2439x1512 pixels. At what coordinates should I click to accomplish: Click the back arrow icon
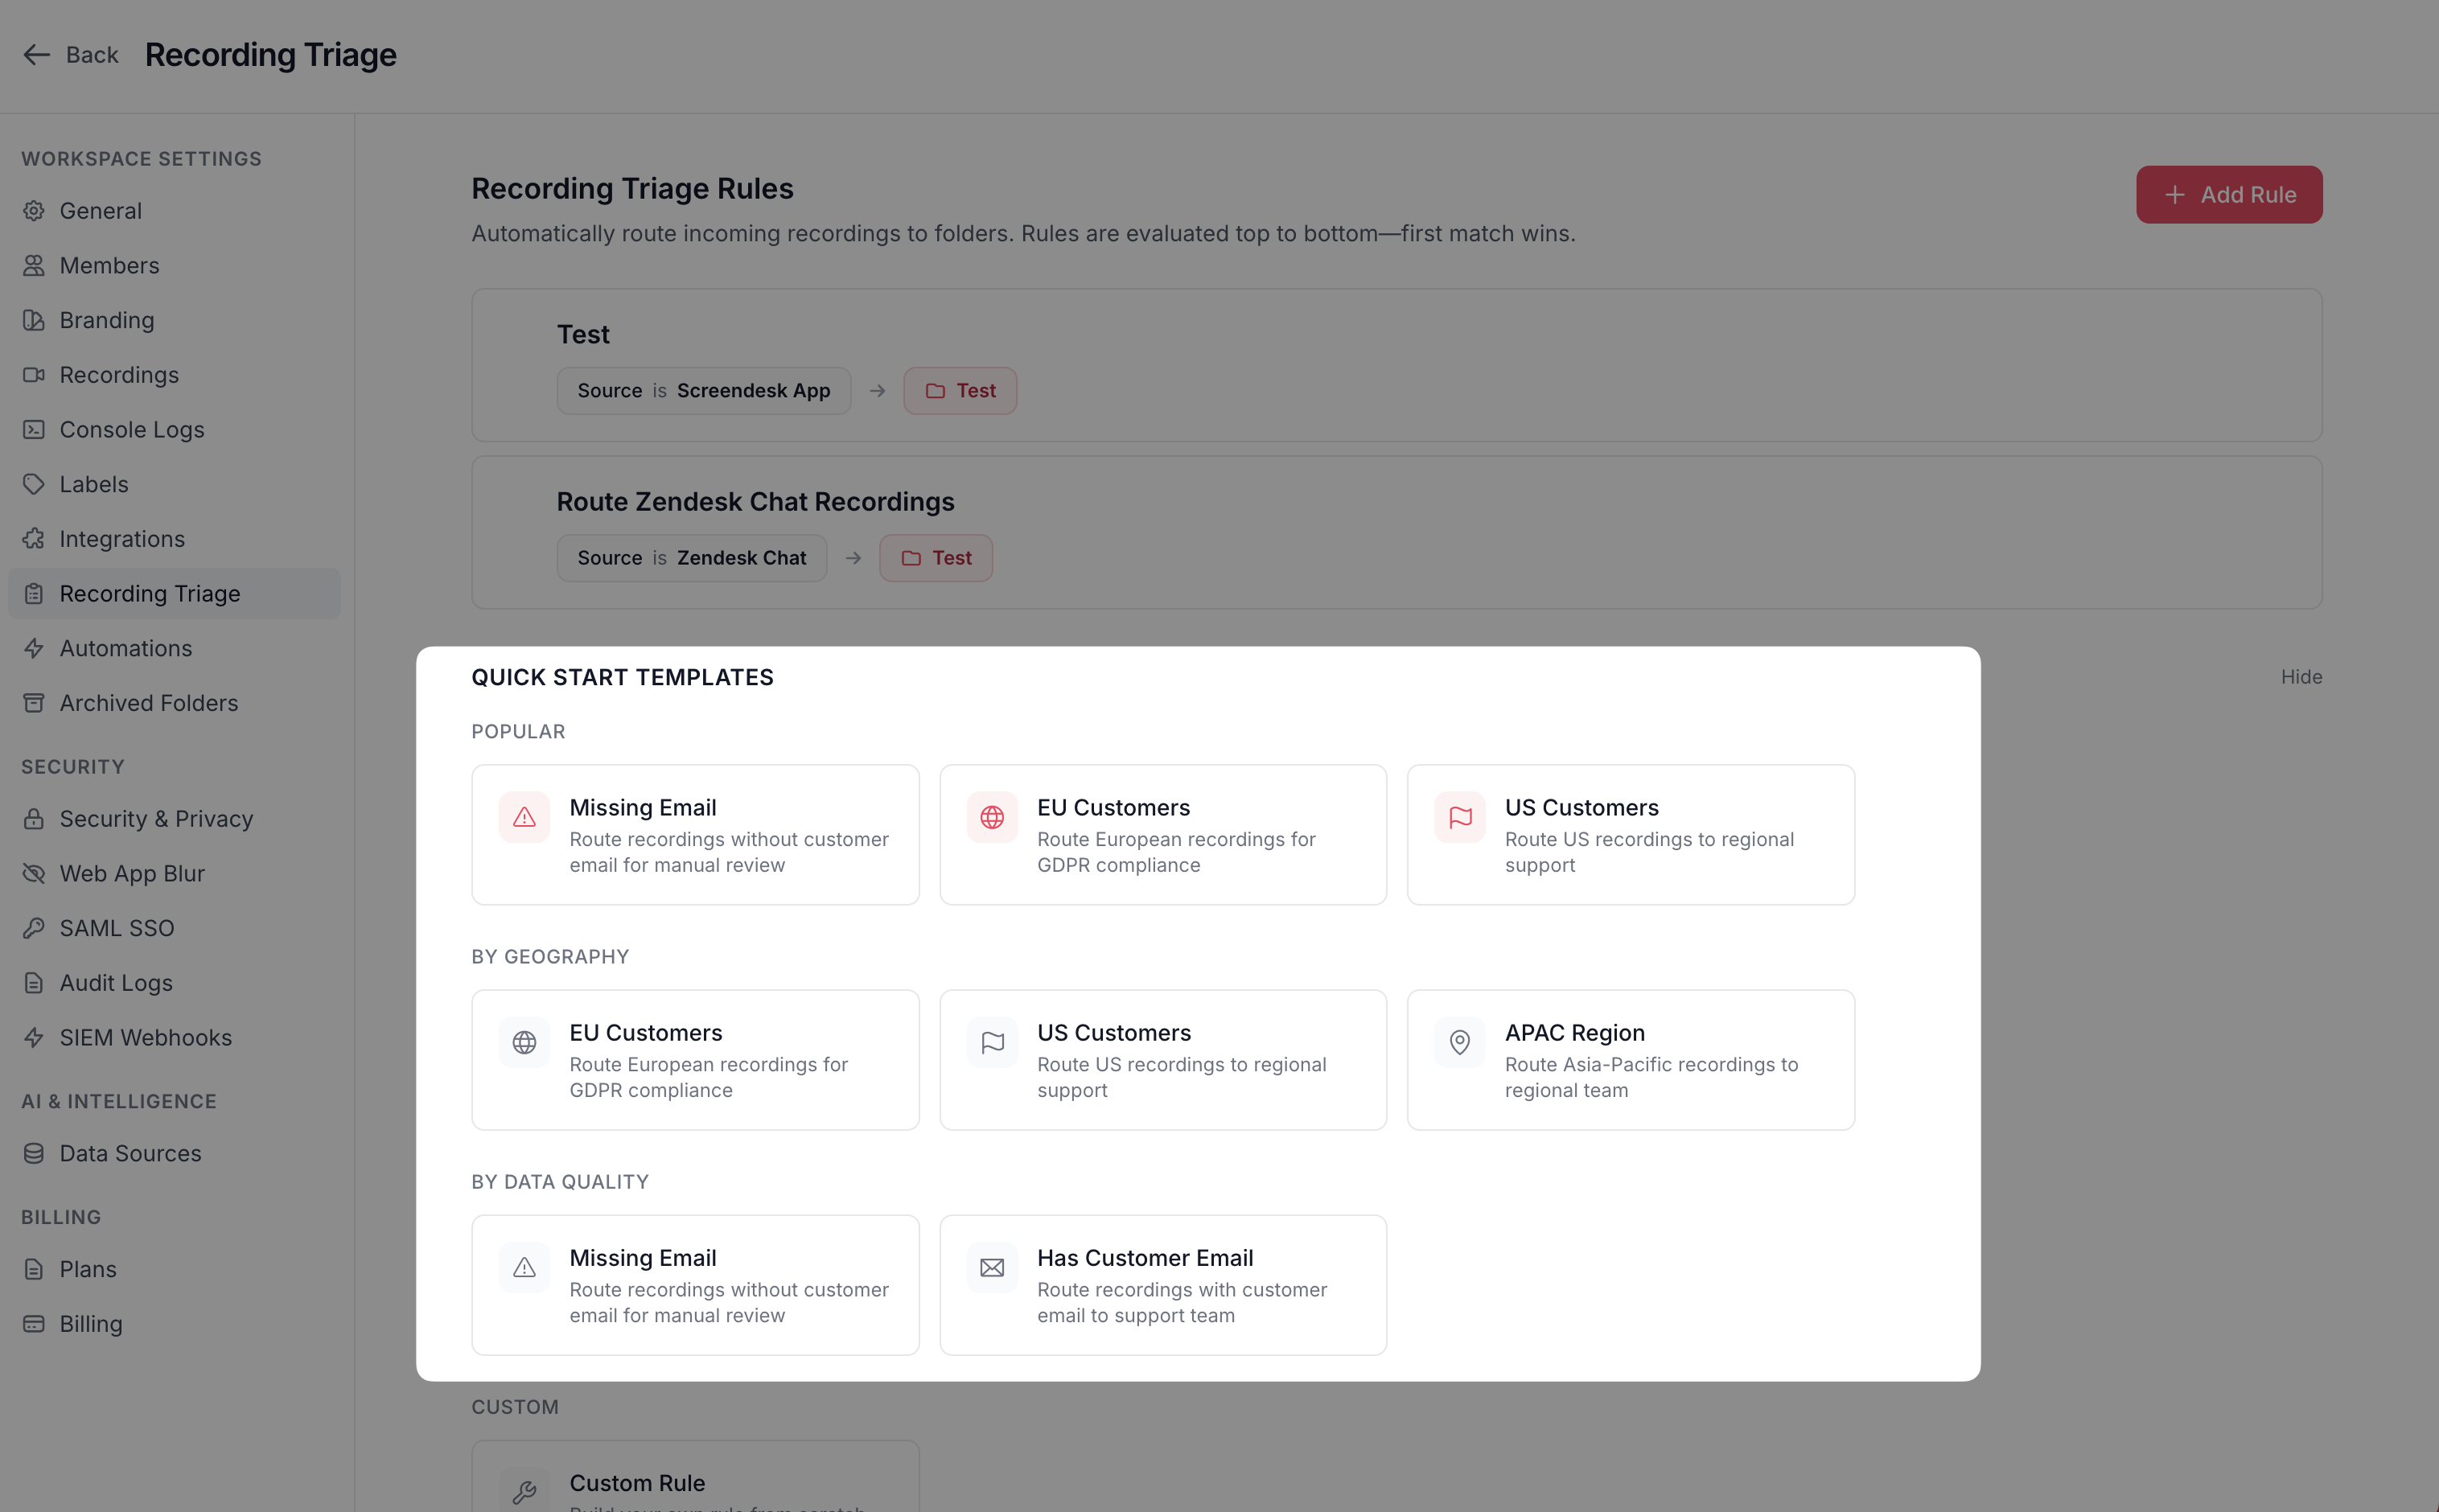click(36, 55)
